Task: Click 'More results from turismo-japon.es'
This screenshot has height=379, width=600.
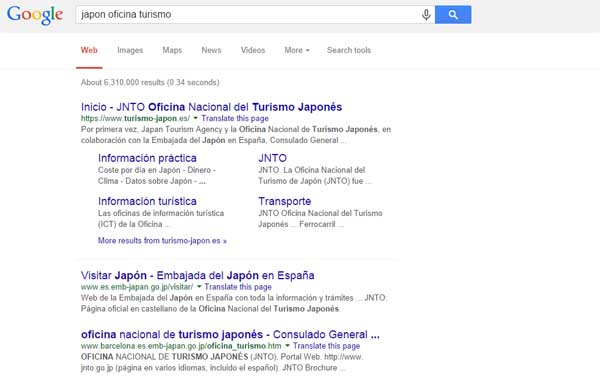Action: (x=162, y=241)
